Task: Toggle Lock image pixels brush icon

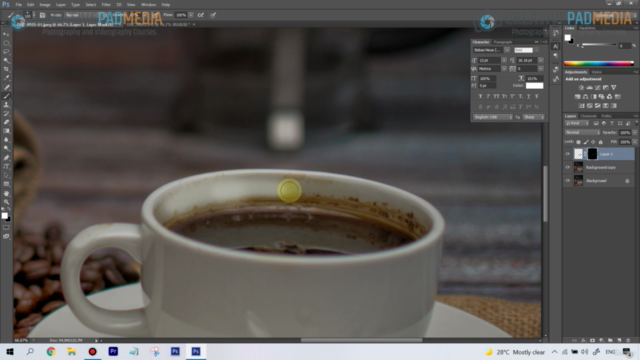Action: 586,142
